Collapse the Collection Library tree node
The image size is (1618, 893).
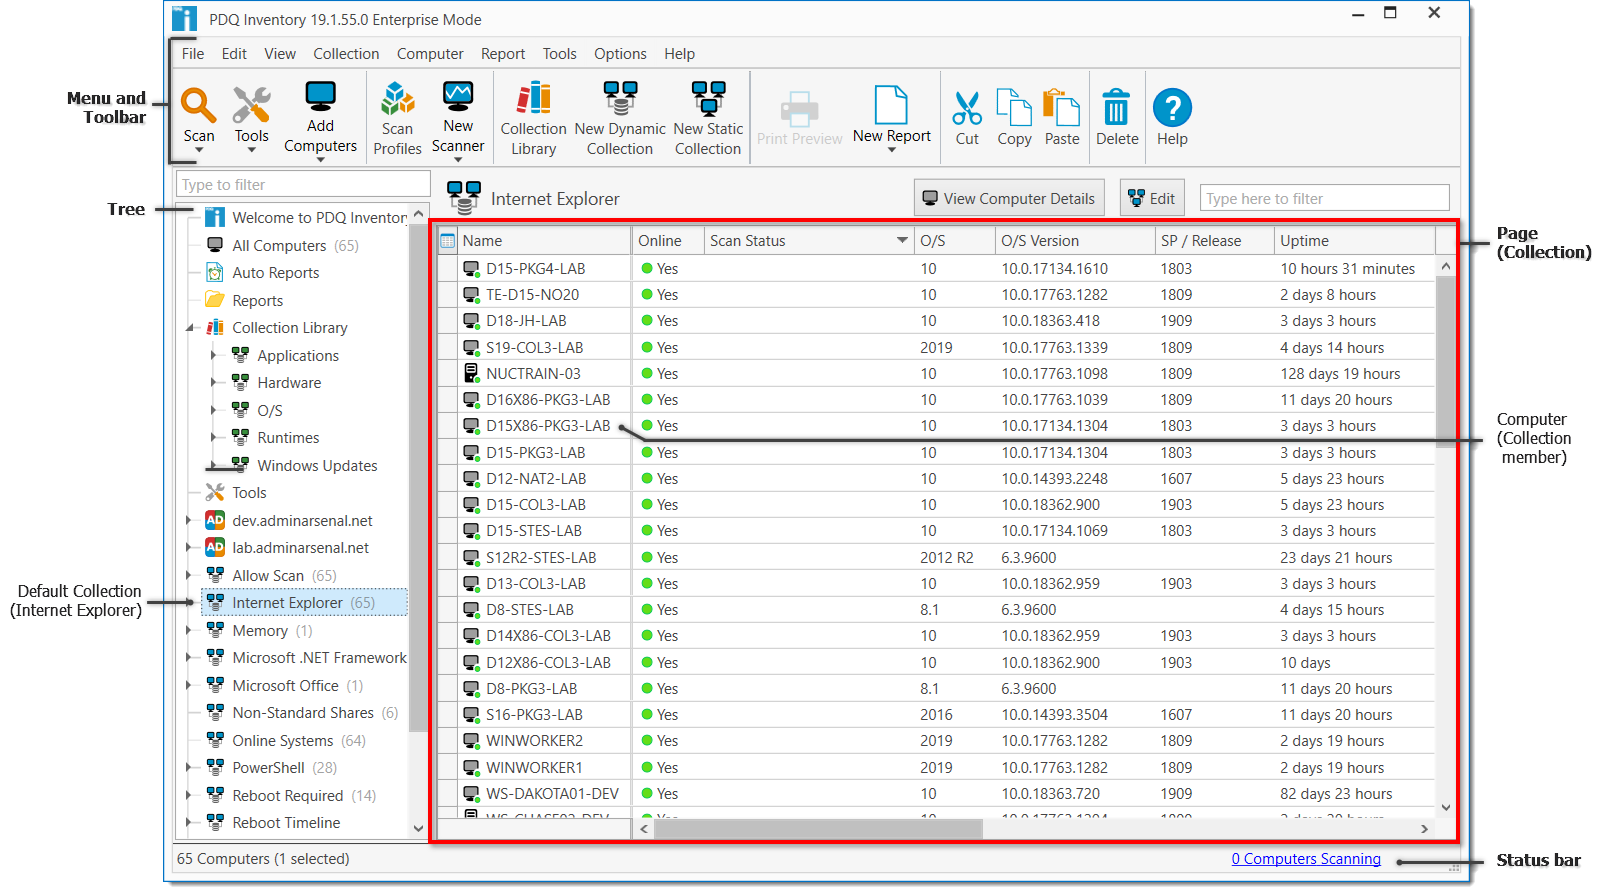pyautogui.click(x=190, y=328)
